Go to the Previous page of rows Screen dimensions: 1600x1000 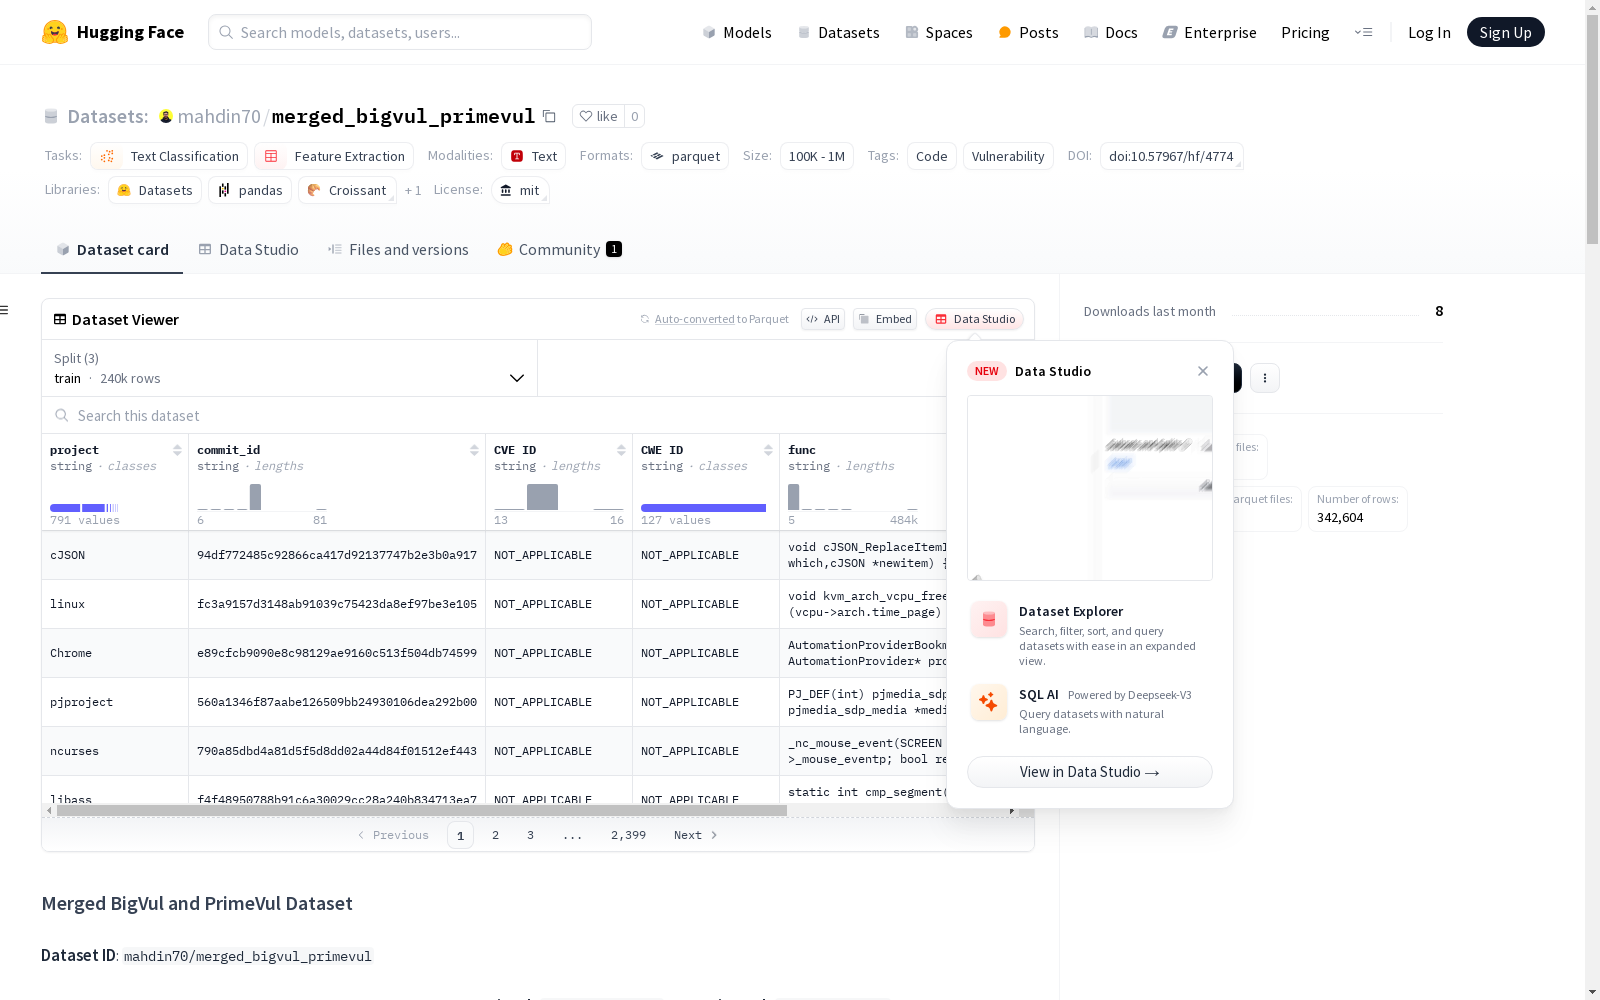(x=393, y=835)
